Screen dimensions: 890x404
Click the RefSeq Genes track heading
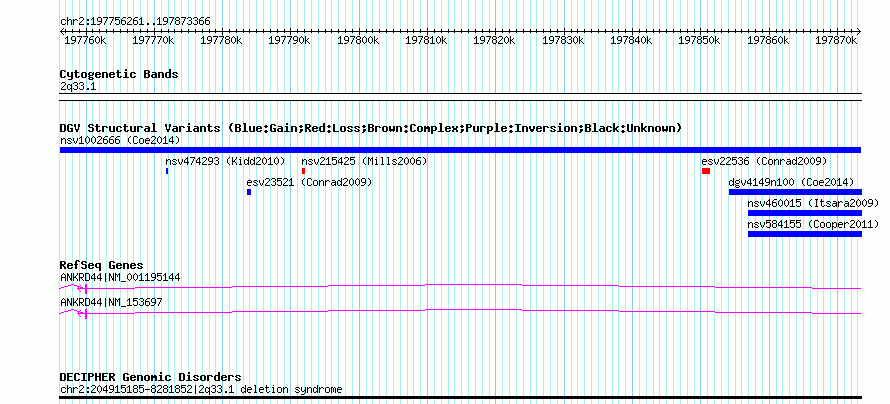pyautogui.click(x=102, y=265)
